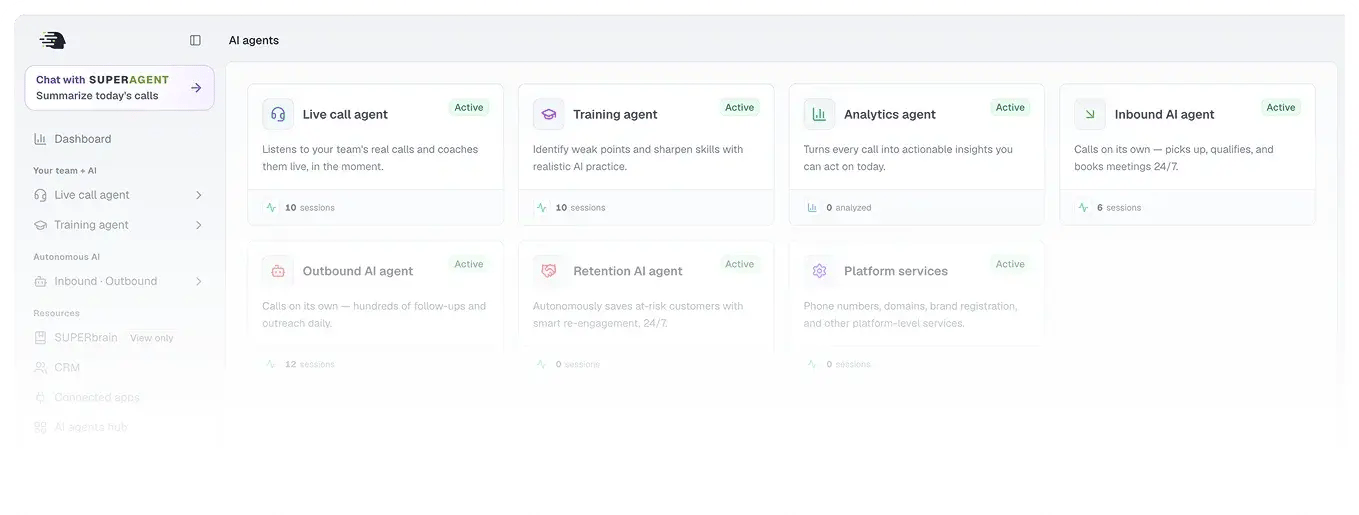Click the headset icon beside sidebar Live call agent

[x=40, y=195]
